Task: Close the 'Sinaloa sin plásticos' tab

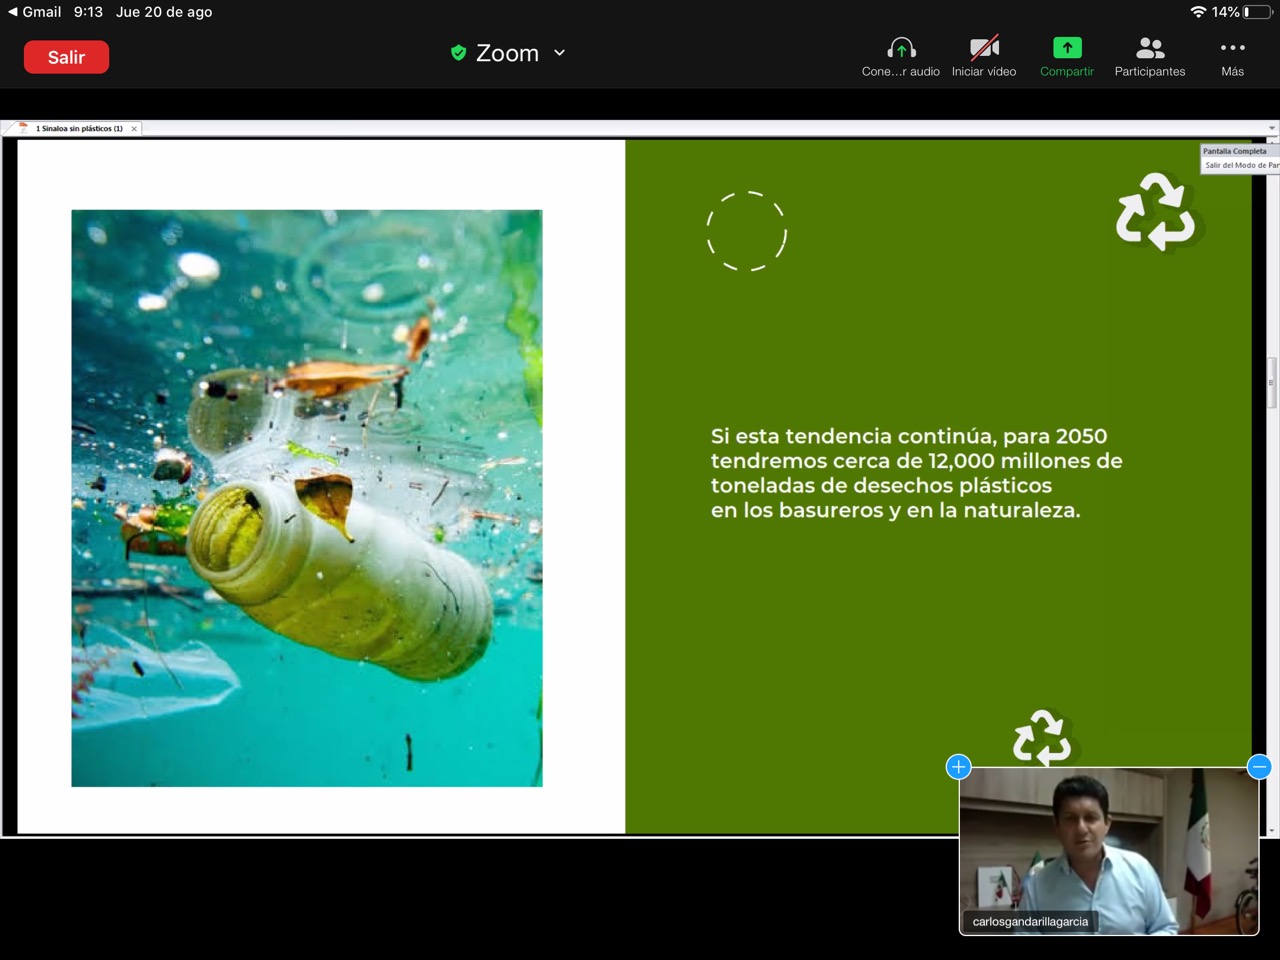Action: (134, 128)
